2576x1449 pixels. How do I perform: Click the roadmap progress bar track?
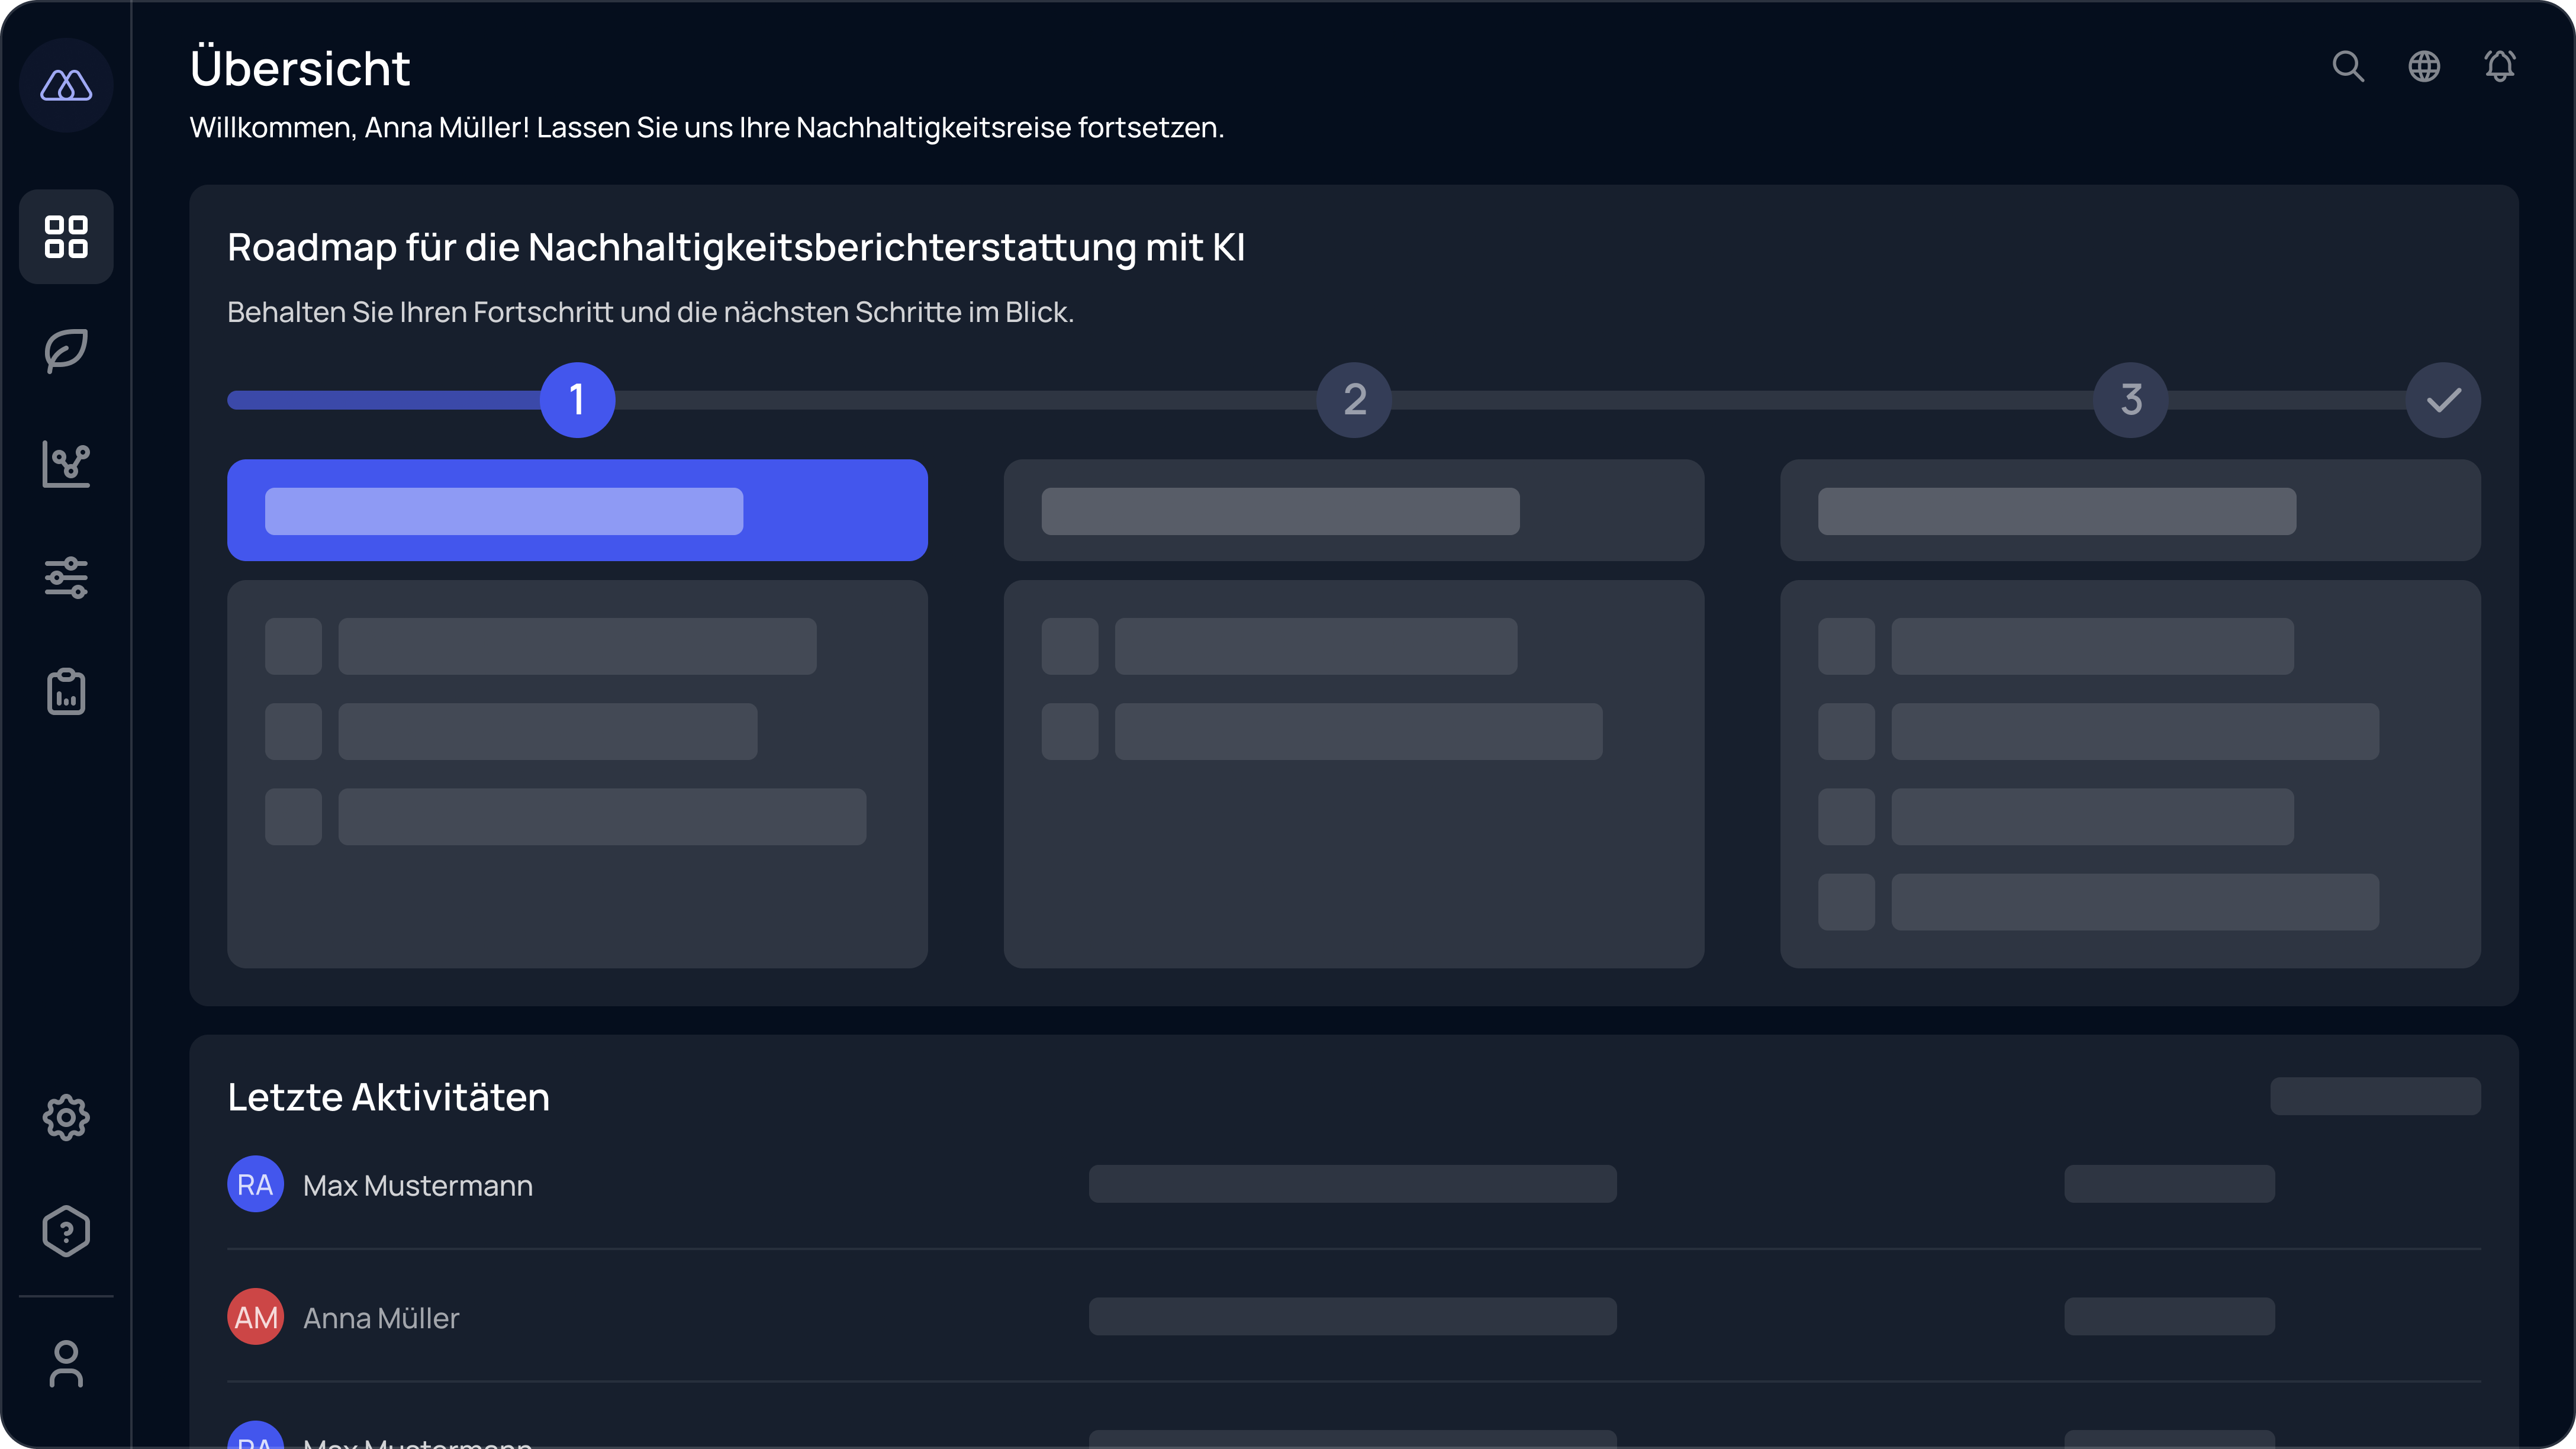pyautogui.click(x=1354, y=400)
